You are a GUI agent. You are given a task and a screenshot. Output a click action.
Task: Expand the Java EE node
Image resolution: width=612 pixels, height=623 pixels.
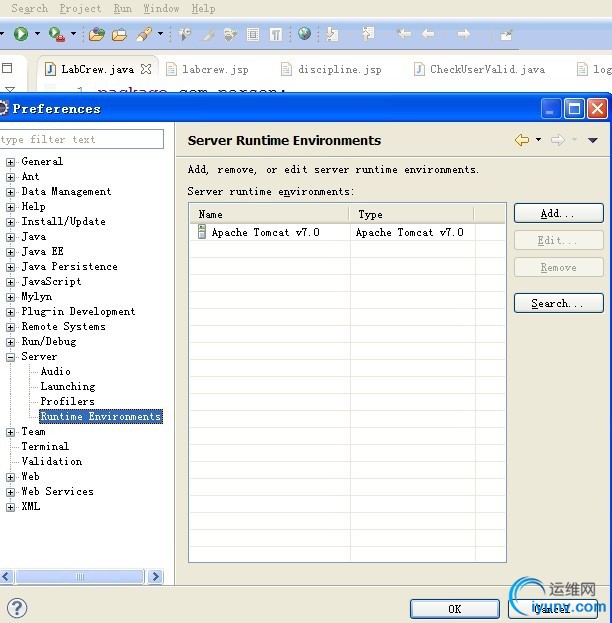pos(11,252)
